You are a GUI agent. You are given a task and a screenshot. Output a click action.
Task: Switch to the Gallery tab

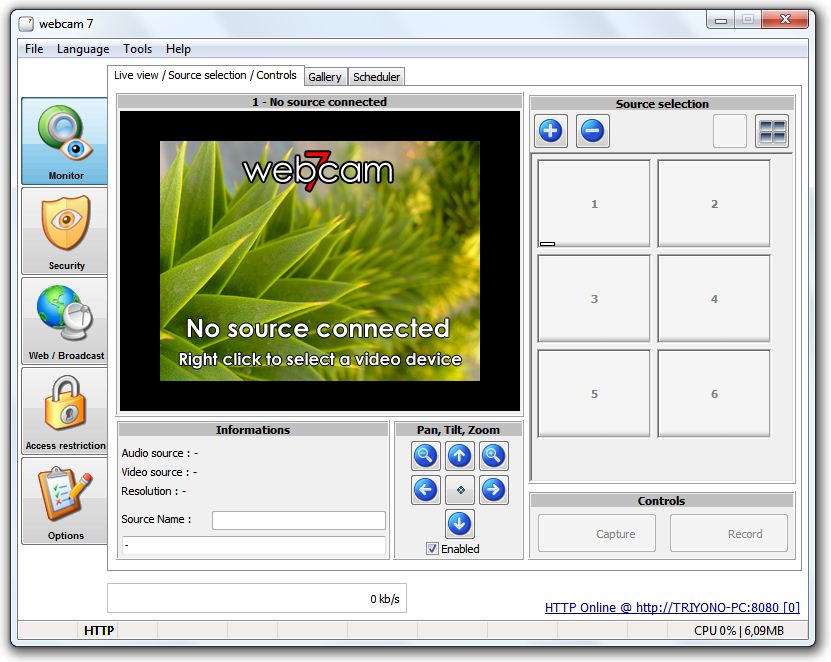coord(325,77)
